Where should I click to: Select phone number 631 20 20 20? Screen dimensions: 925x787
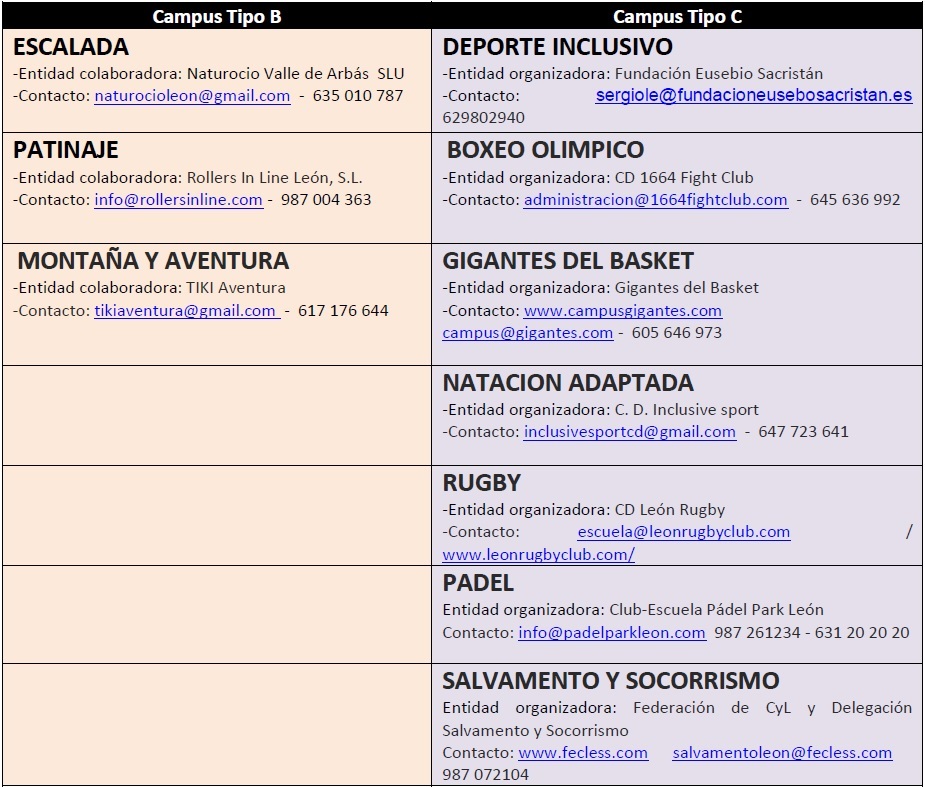click(x=862, y=632)
